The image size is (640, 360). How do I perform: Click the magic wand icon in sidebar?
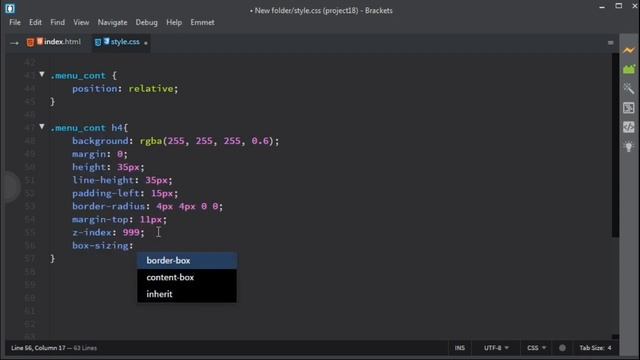(629, 88)
